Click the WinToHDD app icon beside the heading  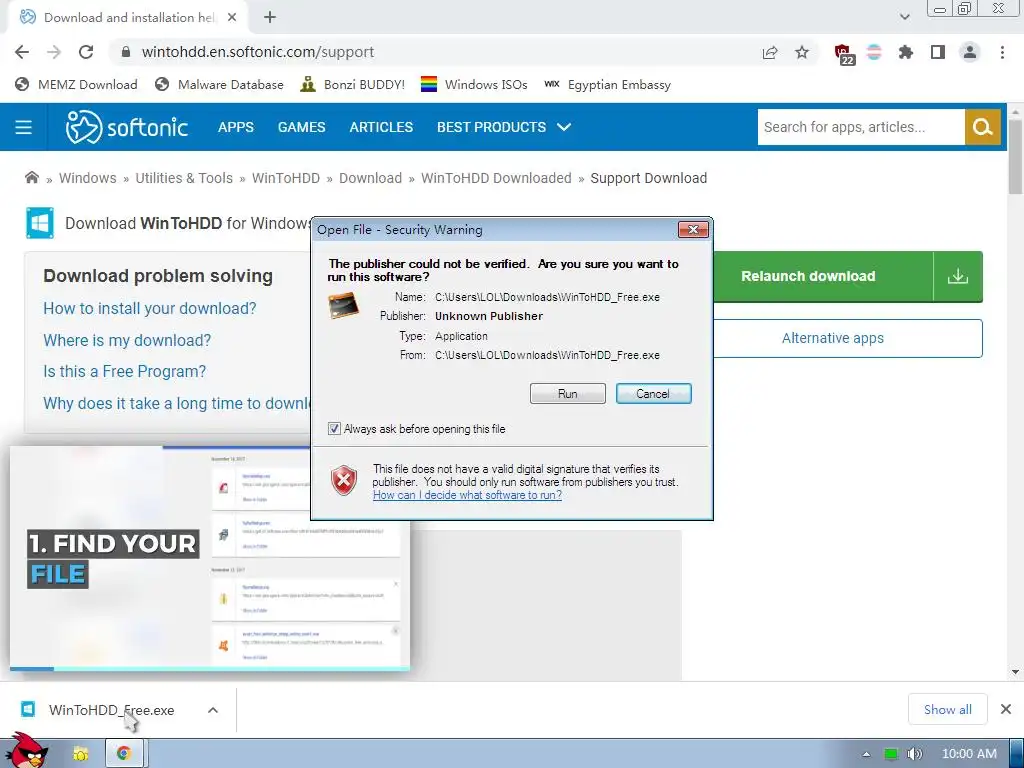pyautogui.click(x=40, y=223)
